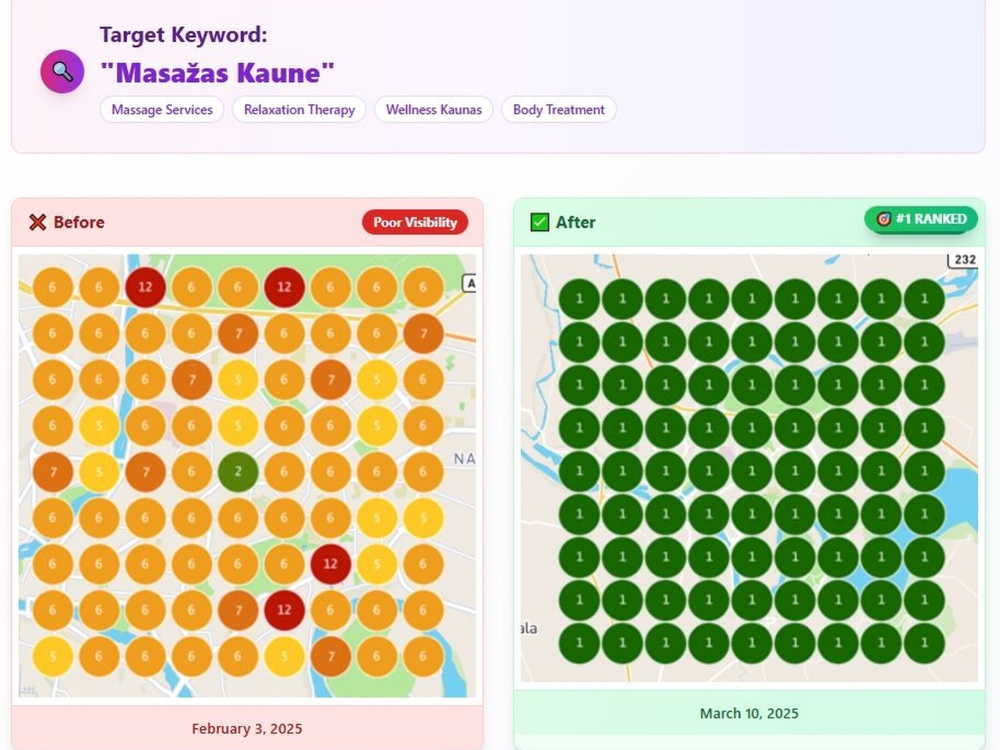
Task: Click the March 10, 2025 date
Action: click(749, 713)
